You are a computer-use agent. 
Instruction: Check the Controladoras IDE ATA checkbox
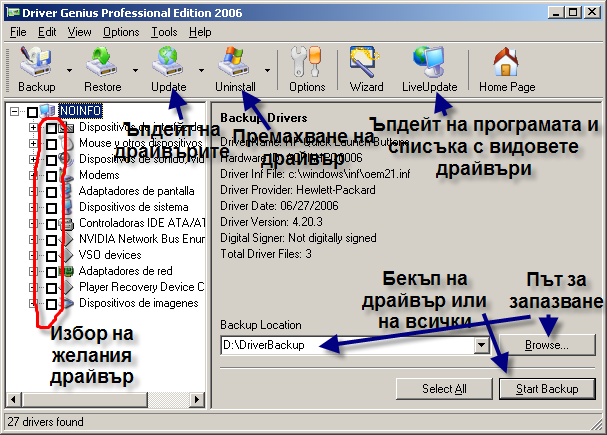pos(51,224)
